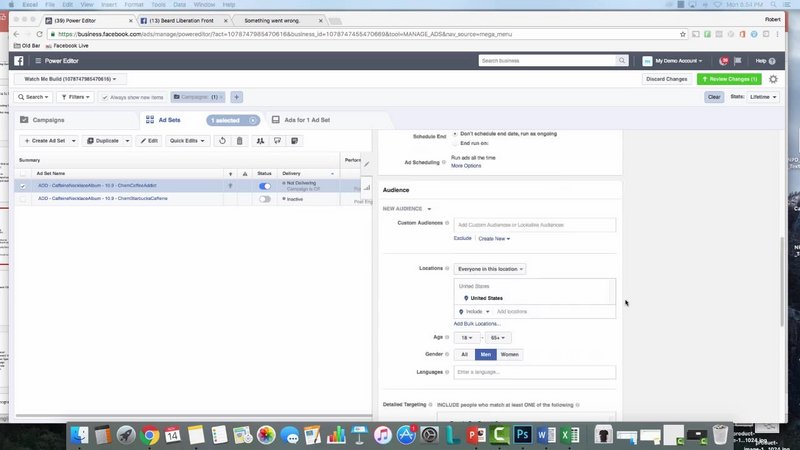Open minimum age 18 dropdown
The height and width of the screenshot is (450, 800).
466,338
